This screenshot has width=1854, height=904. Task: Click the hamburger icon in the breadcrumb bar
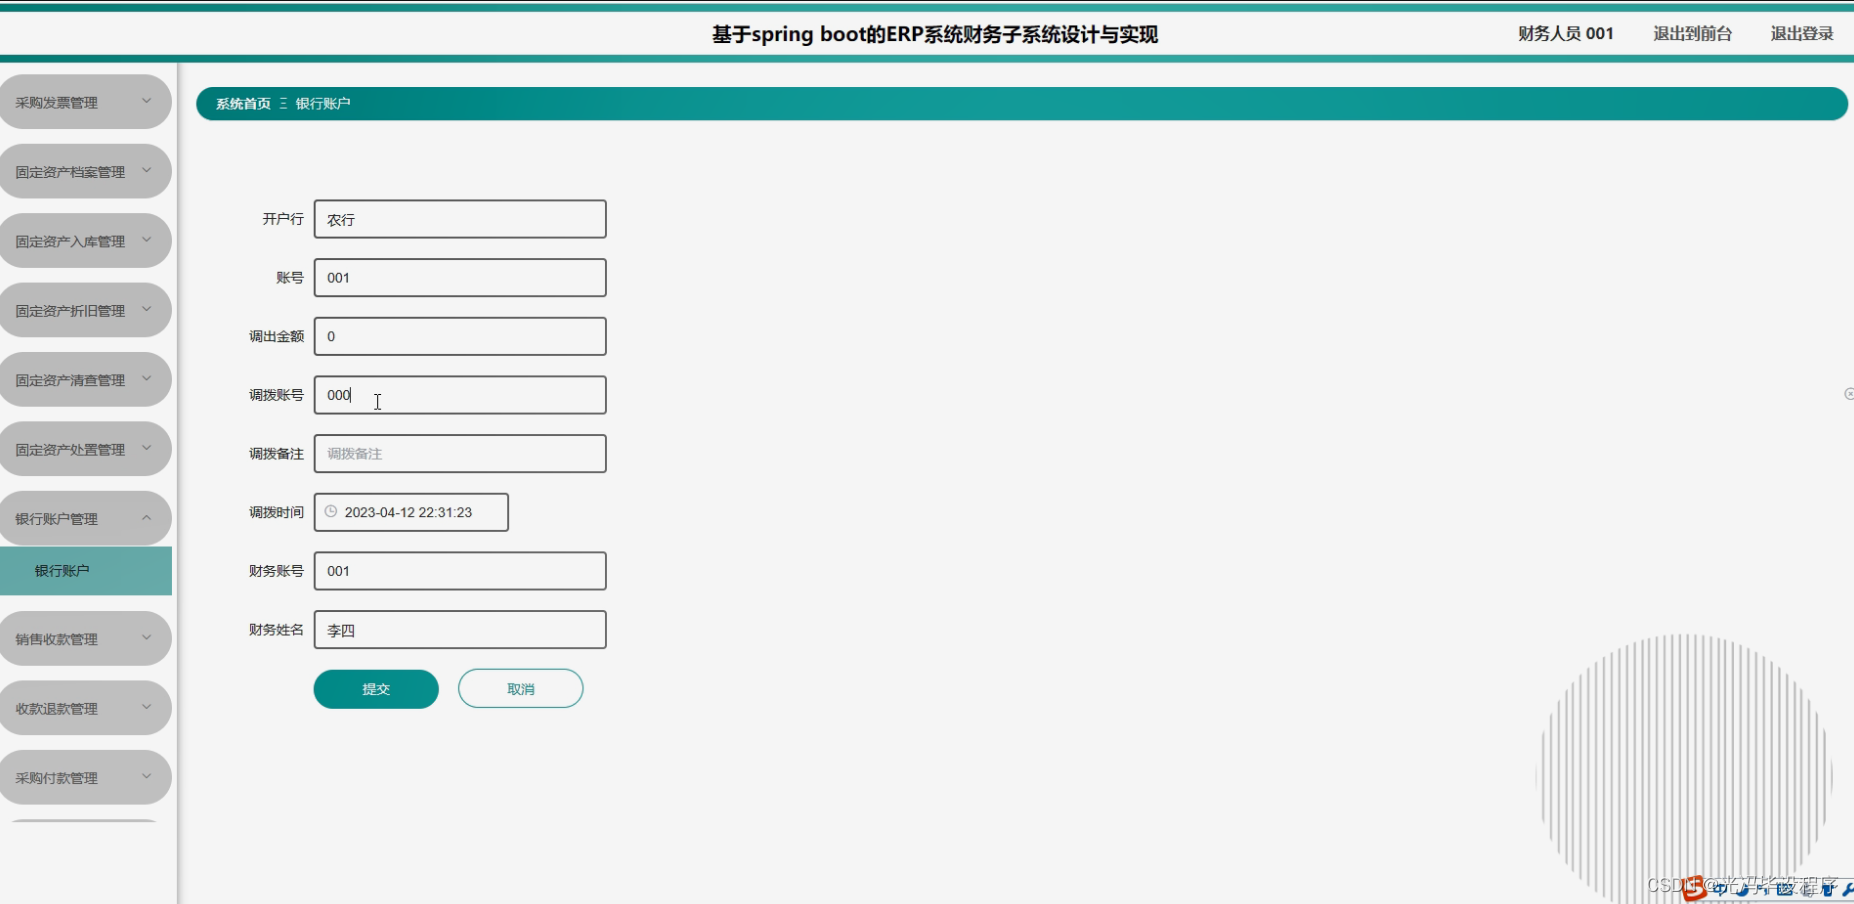(283, 103)
